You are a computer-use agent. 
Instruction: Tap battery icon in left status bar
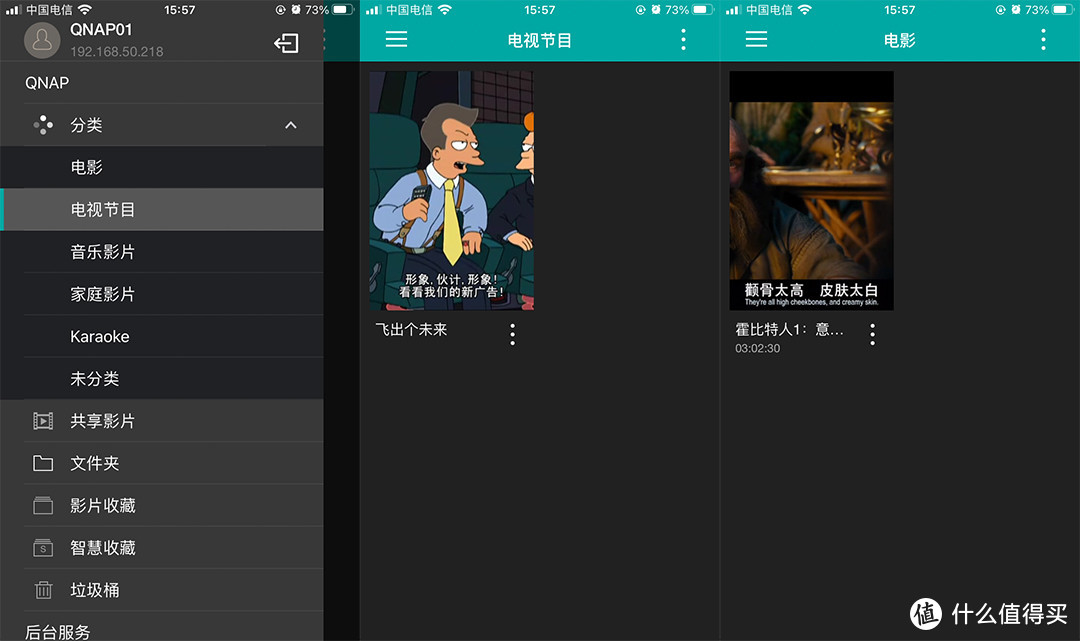pos(343,10)
